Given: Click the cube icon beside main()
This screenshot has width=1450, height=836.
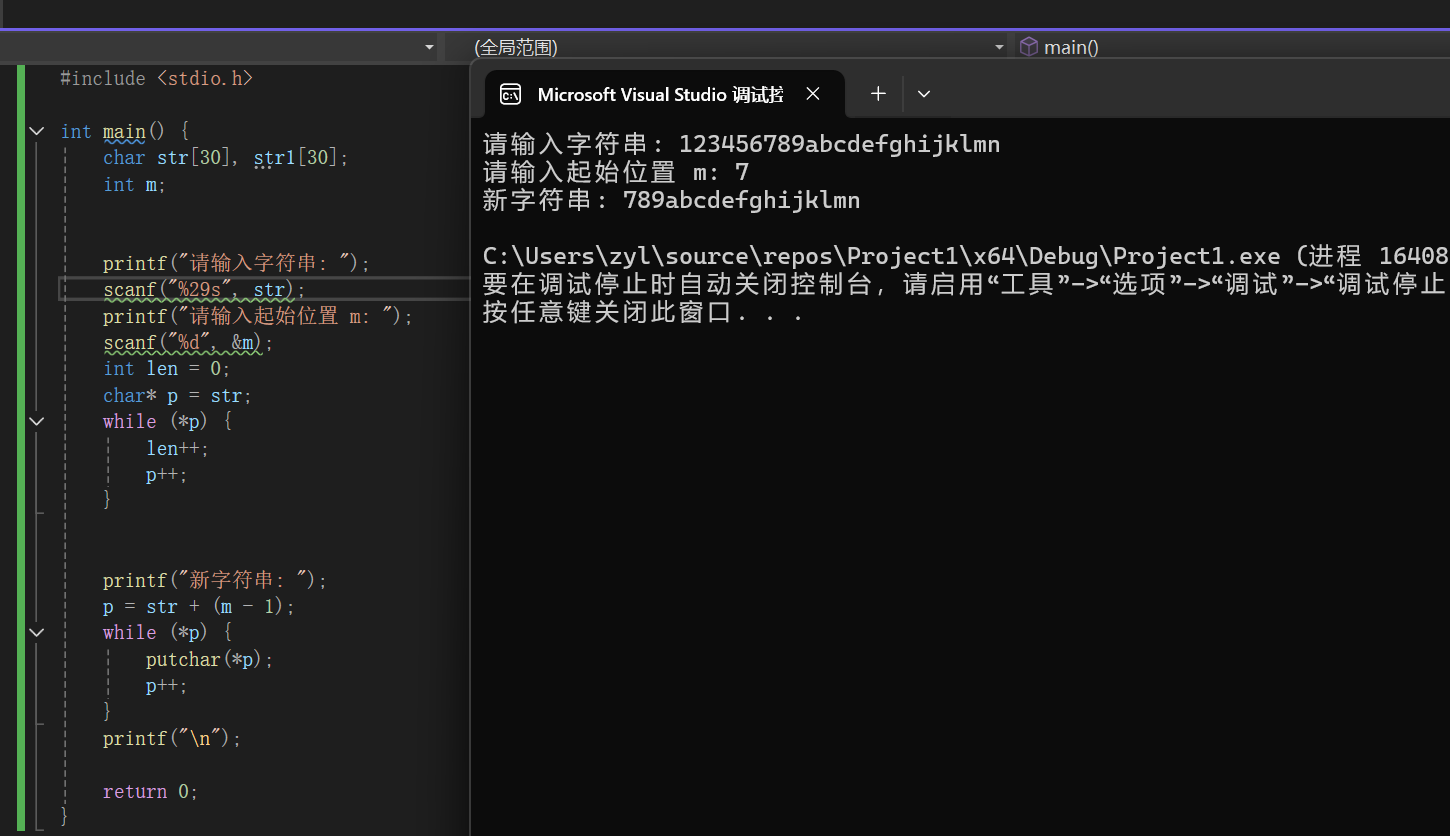Looking at the screenshot, I should [x=1028, y=47].
